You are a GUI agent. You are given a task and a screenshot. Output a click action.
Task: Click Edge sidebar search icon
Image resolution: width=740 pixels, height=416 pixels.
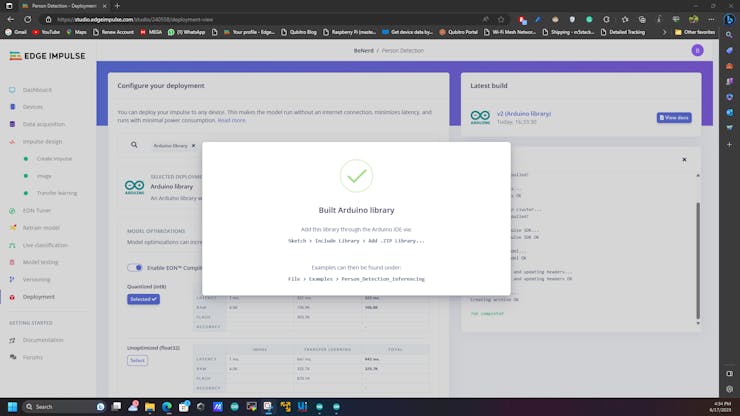(x=730, y=35)
